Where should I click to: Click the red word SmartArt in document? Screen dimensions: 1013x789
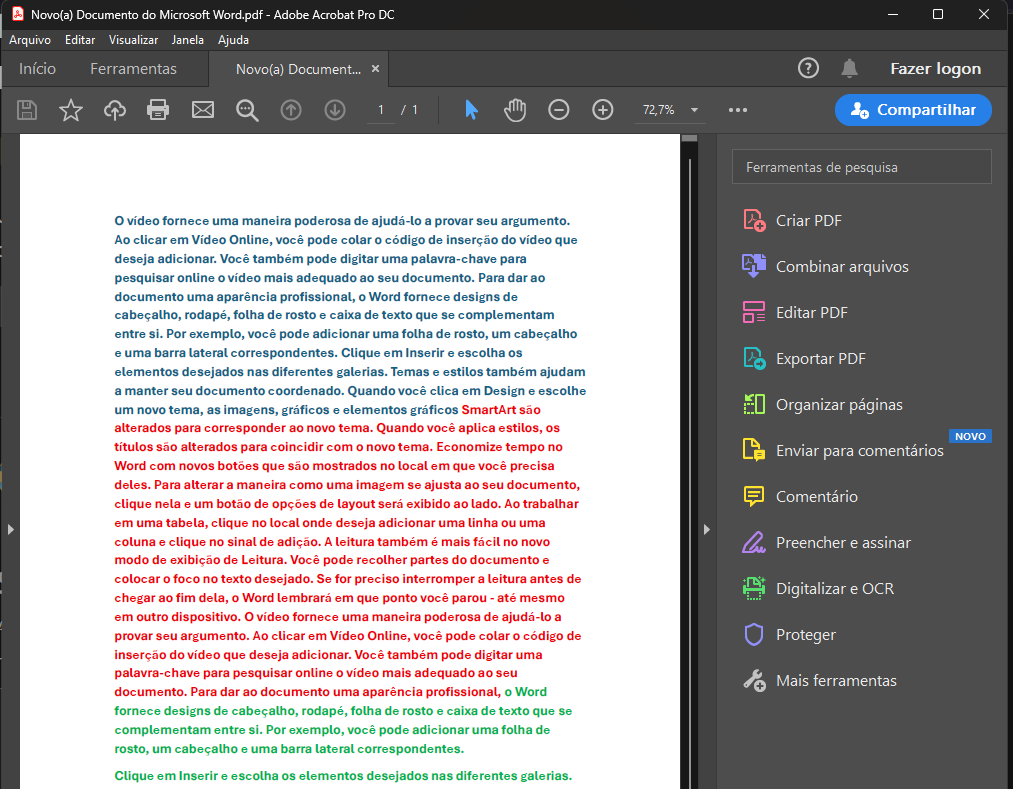[x=488, y=410]
